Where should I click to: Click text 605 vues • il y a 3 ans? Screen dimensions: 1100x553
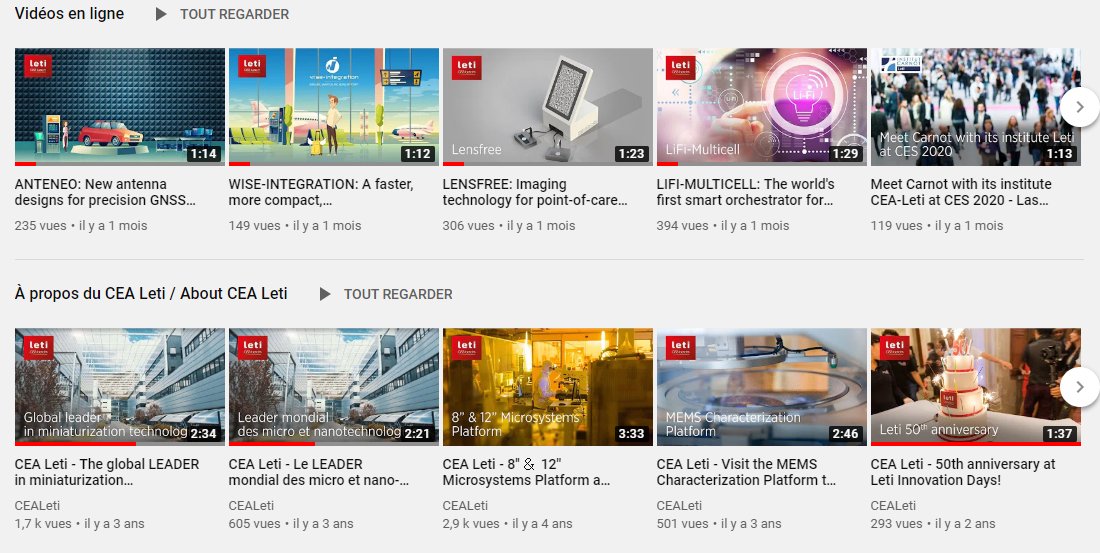click(x=291, y=524)
